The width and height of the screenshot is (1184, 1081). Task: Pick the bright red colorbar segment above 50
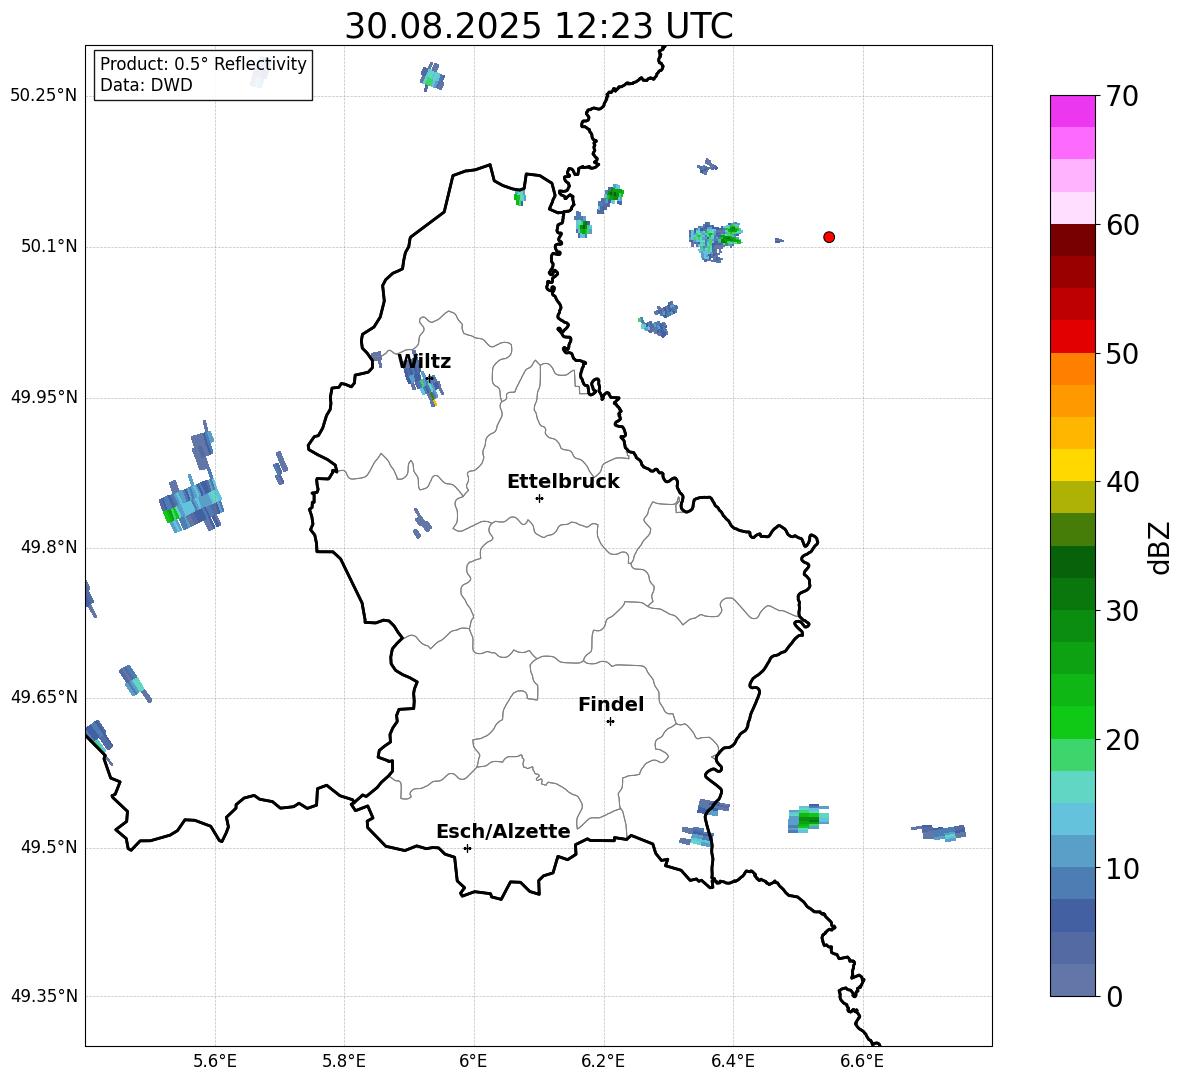1073,336
